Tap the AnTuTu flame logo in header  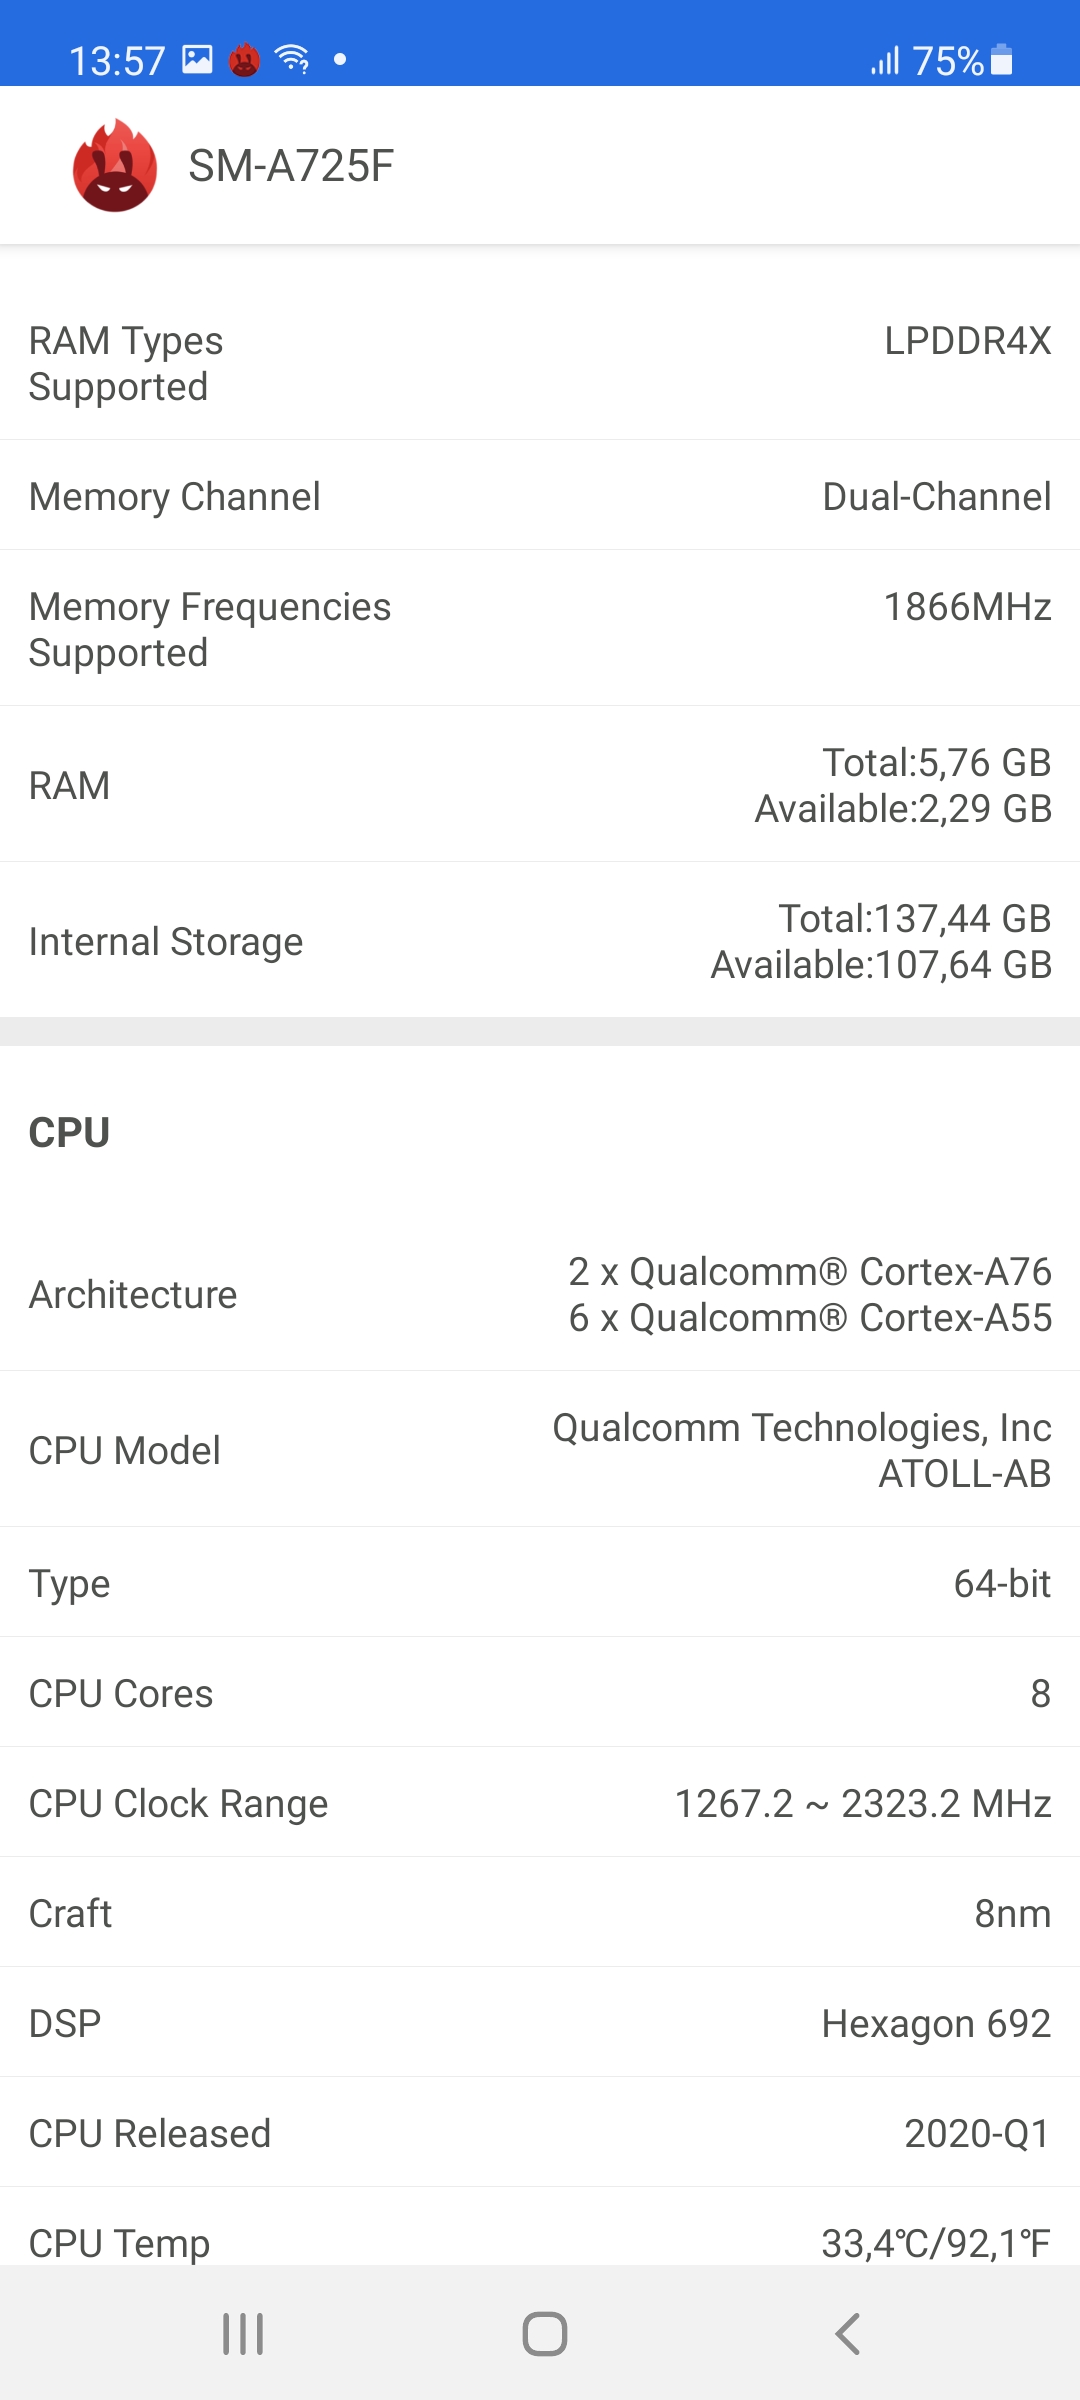click(115, 166)
